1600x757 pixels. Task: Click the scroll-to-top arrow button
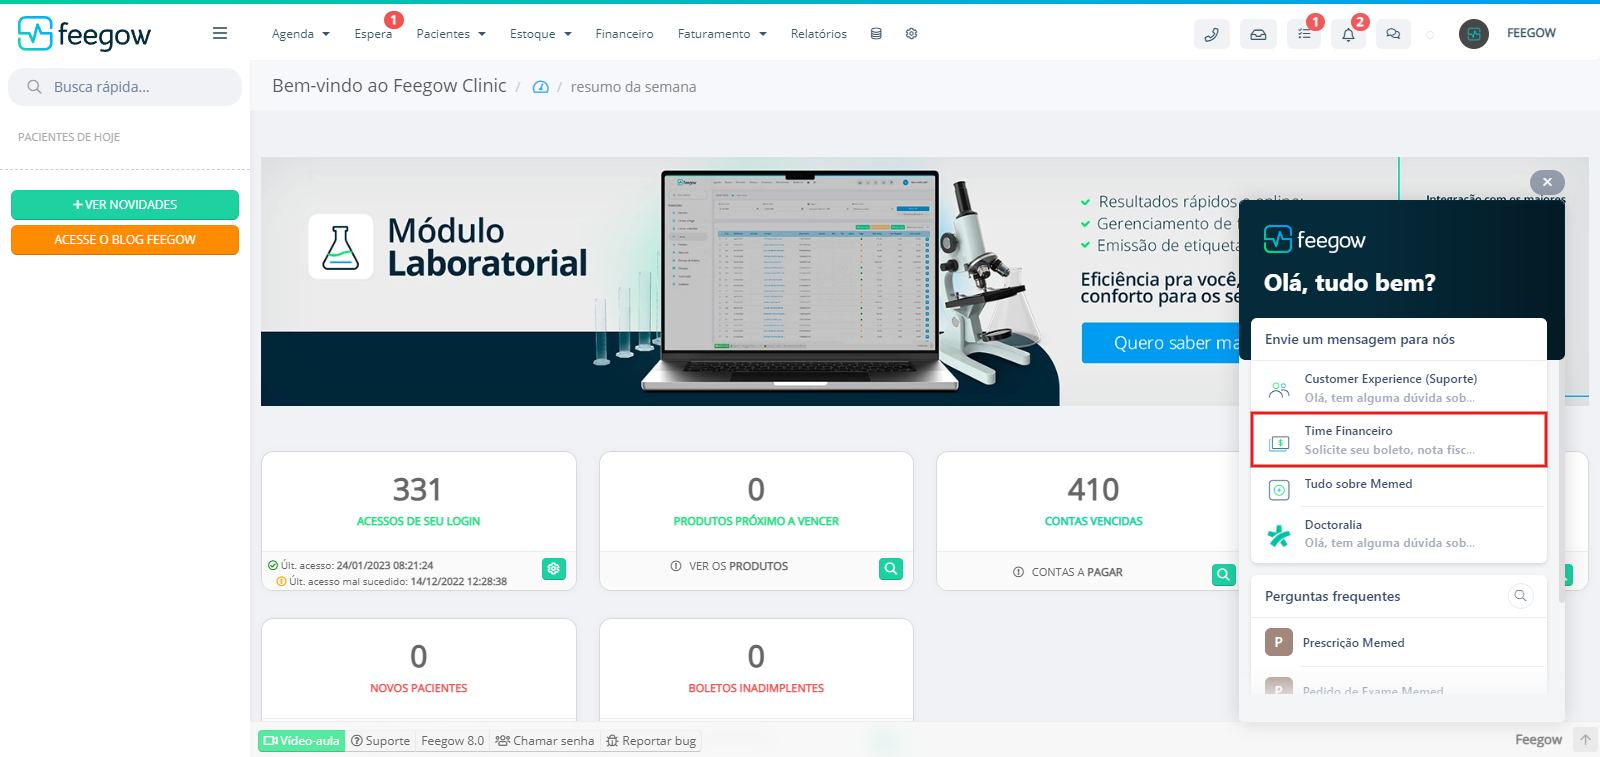coord(1585,740)
